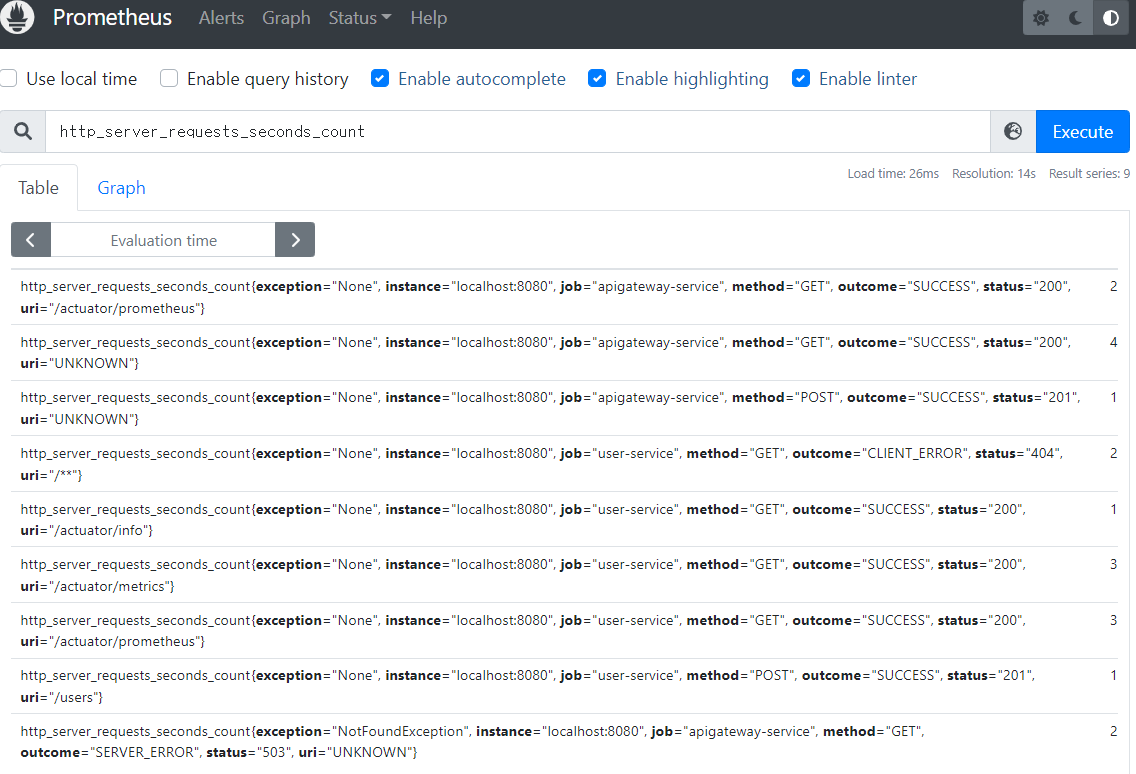Click the Prometheus brand title
This screenshot has width=1136, height=774.
coord(112,17)
